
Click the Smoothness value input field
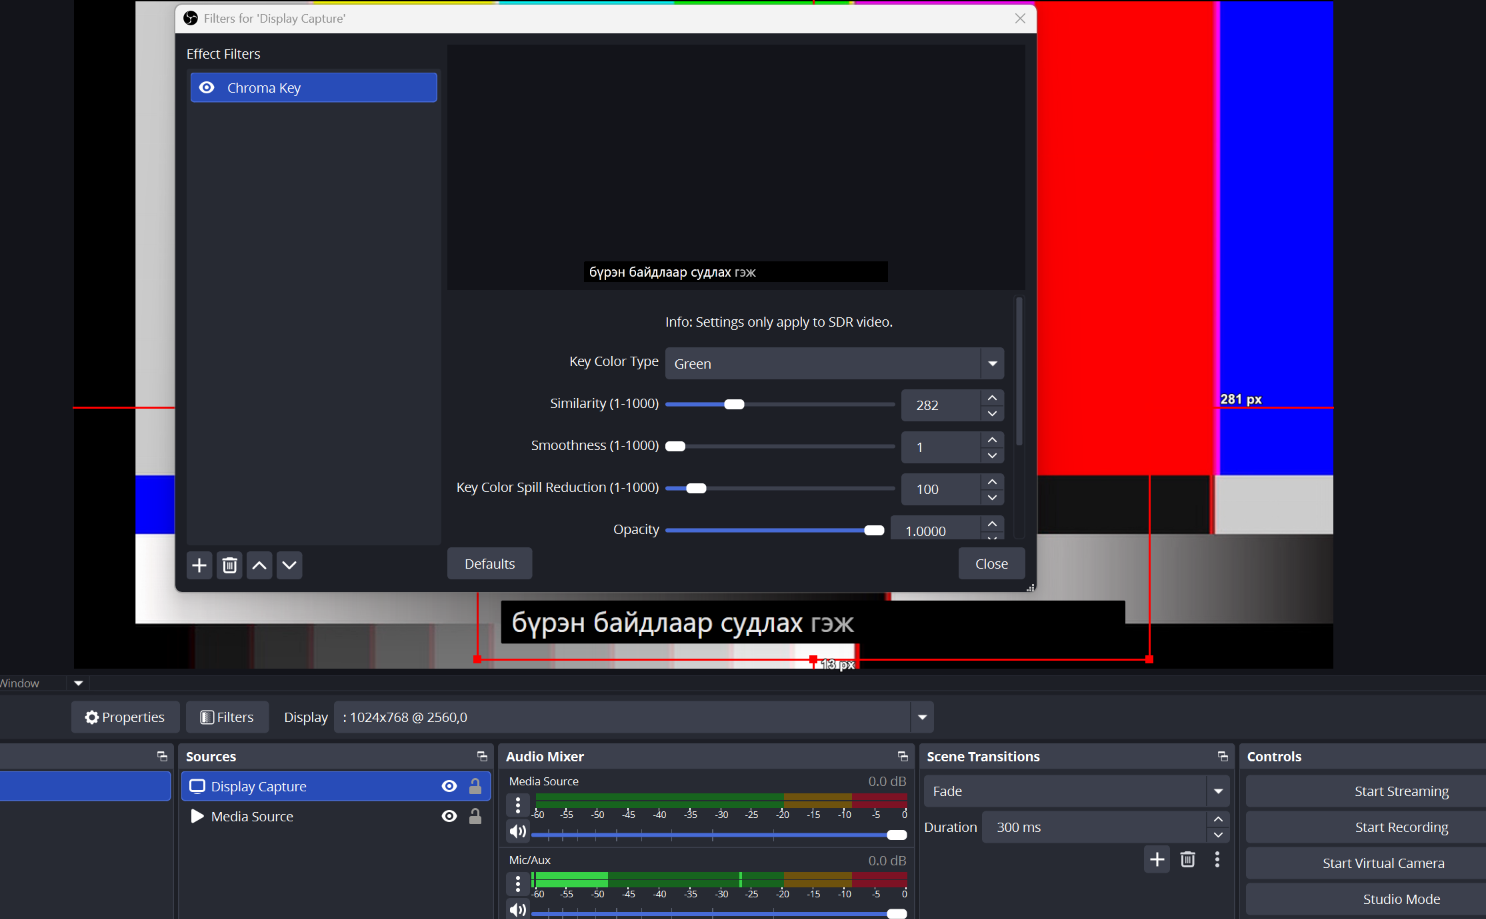(940, 447)
